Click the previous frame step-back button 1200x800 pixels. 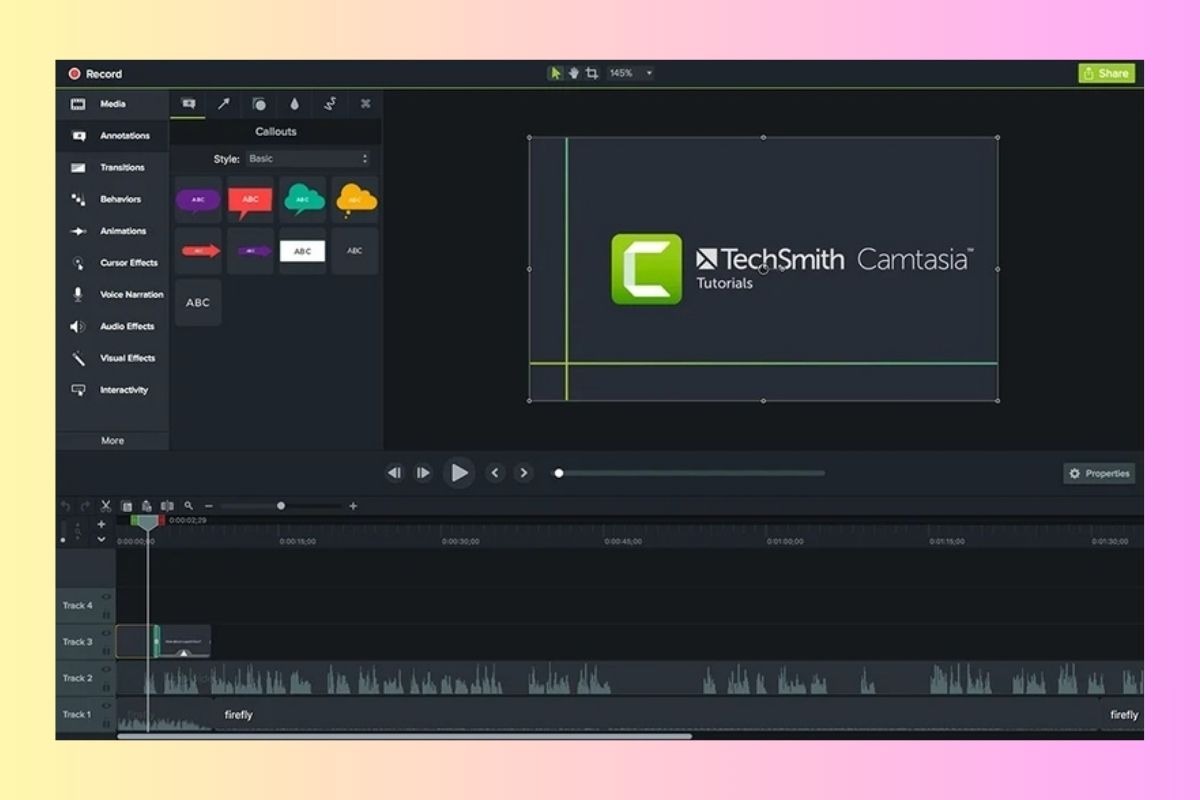pos(394,473)
